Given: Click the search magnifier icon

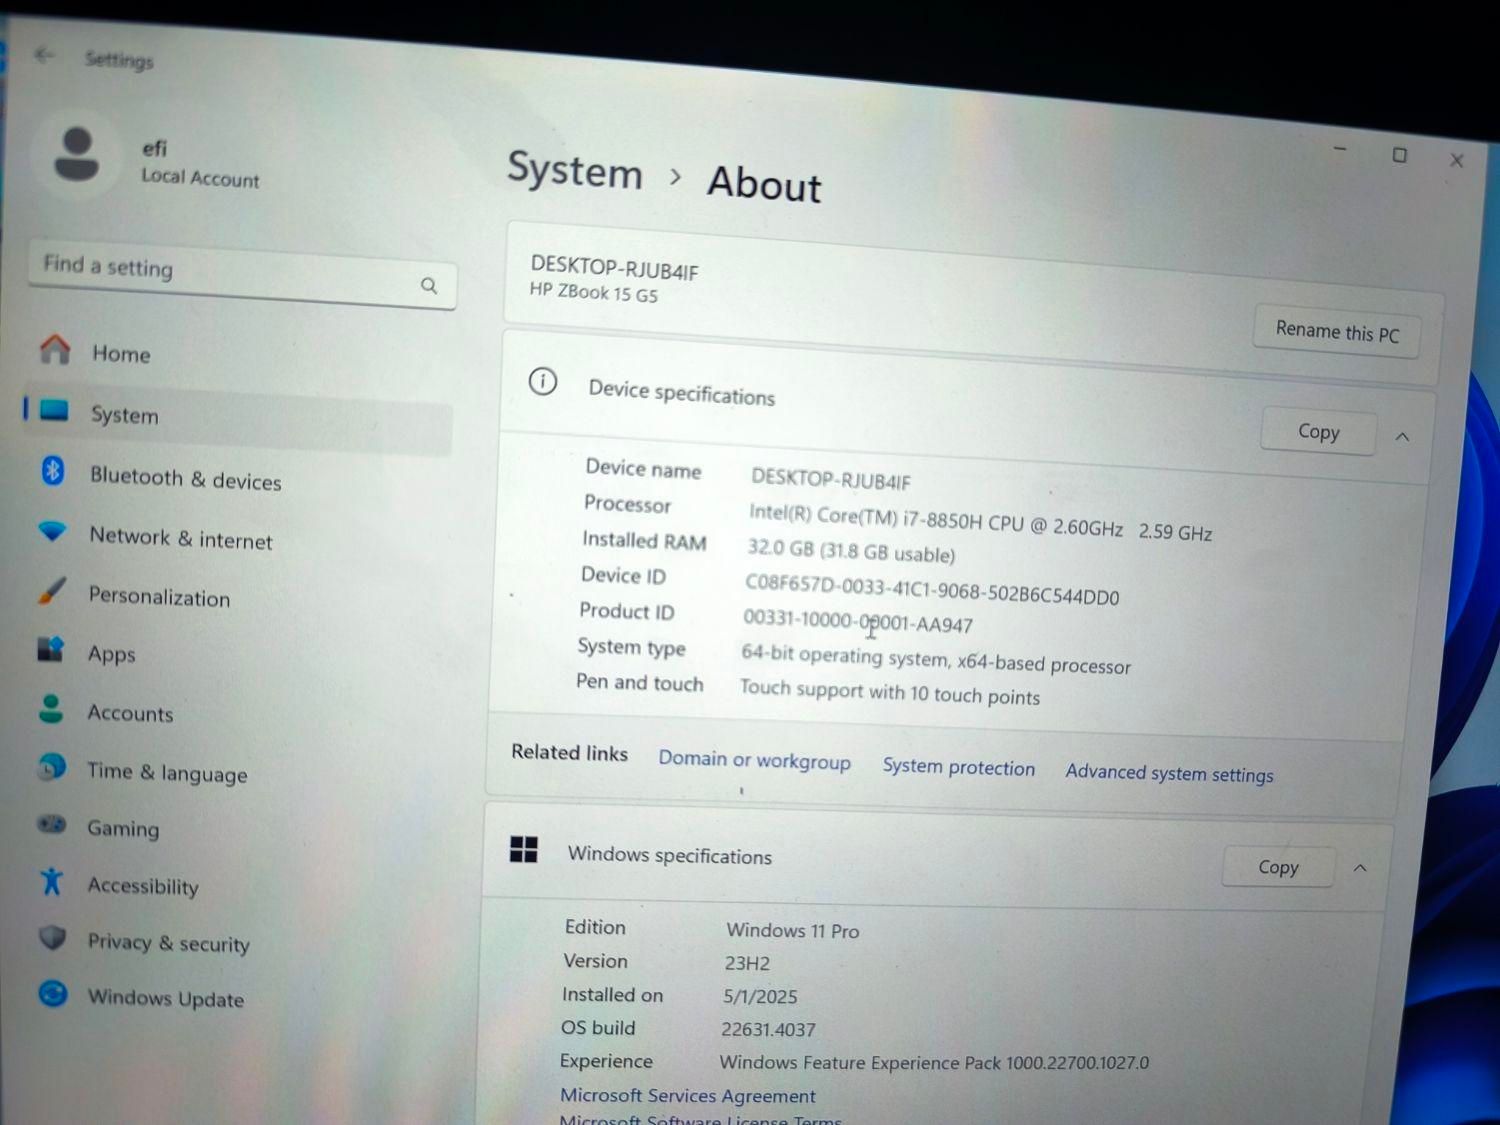Looking at the screenshot, I should [x=429, y=286].
